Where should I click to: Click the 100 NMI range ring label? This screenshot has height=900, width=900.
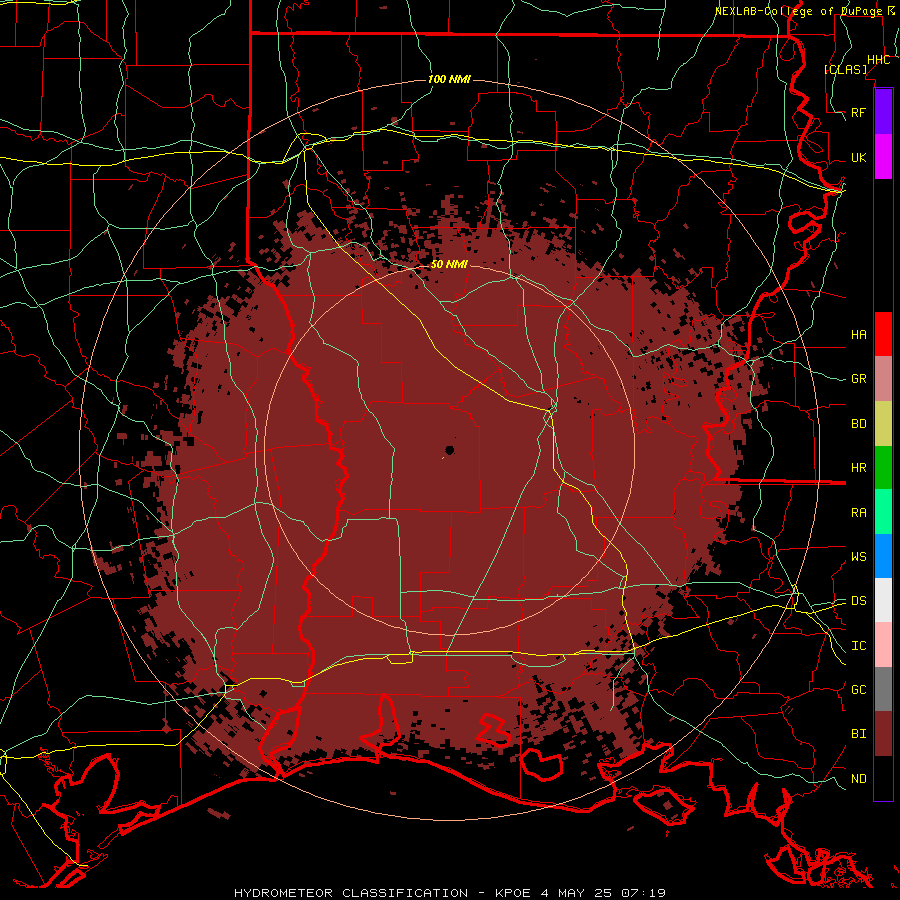(449, 79)
